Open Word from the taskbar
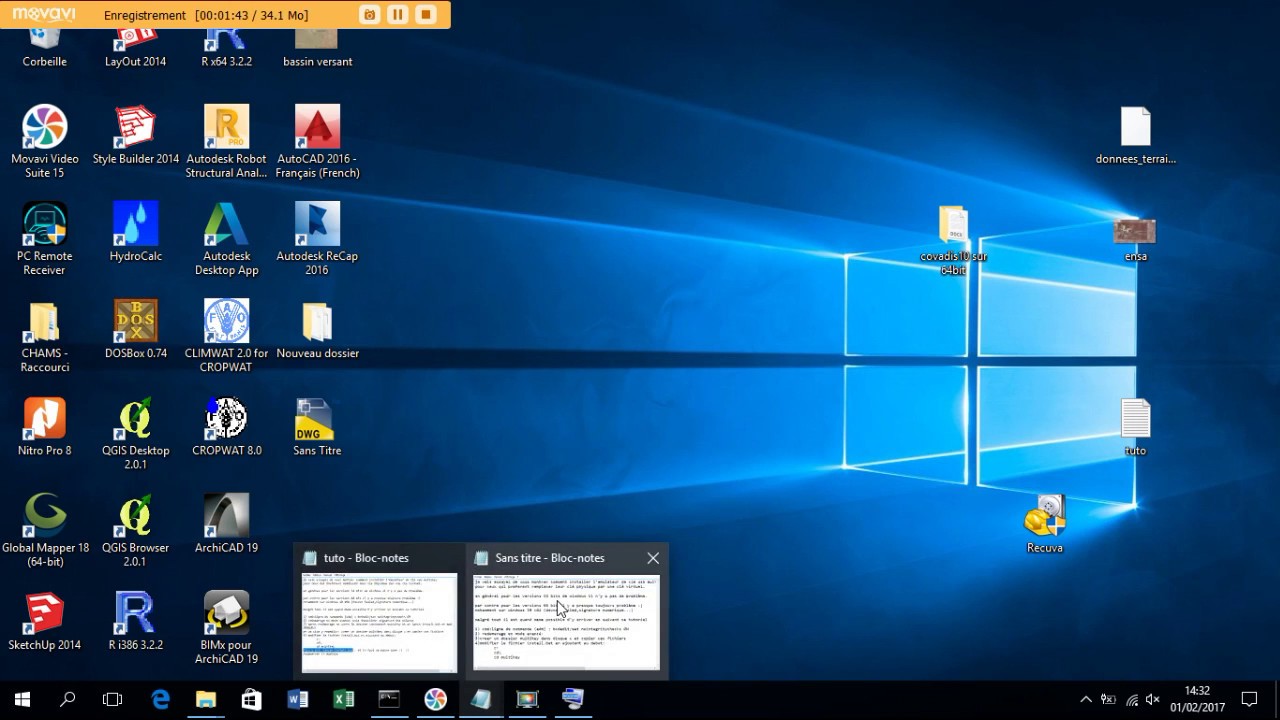Viewport: 1280px width, 720px height. click(x=297, y=700)
